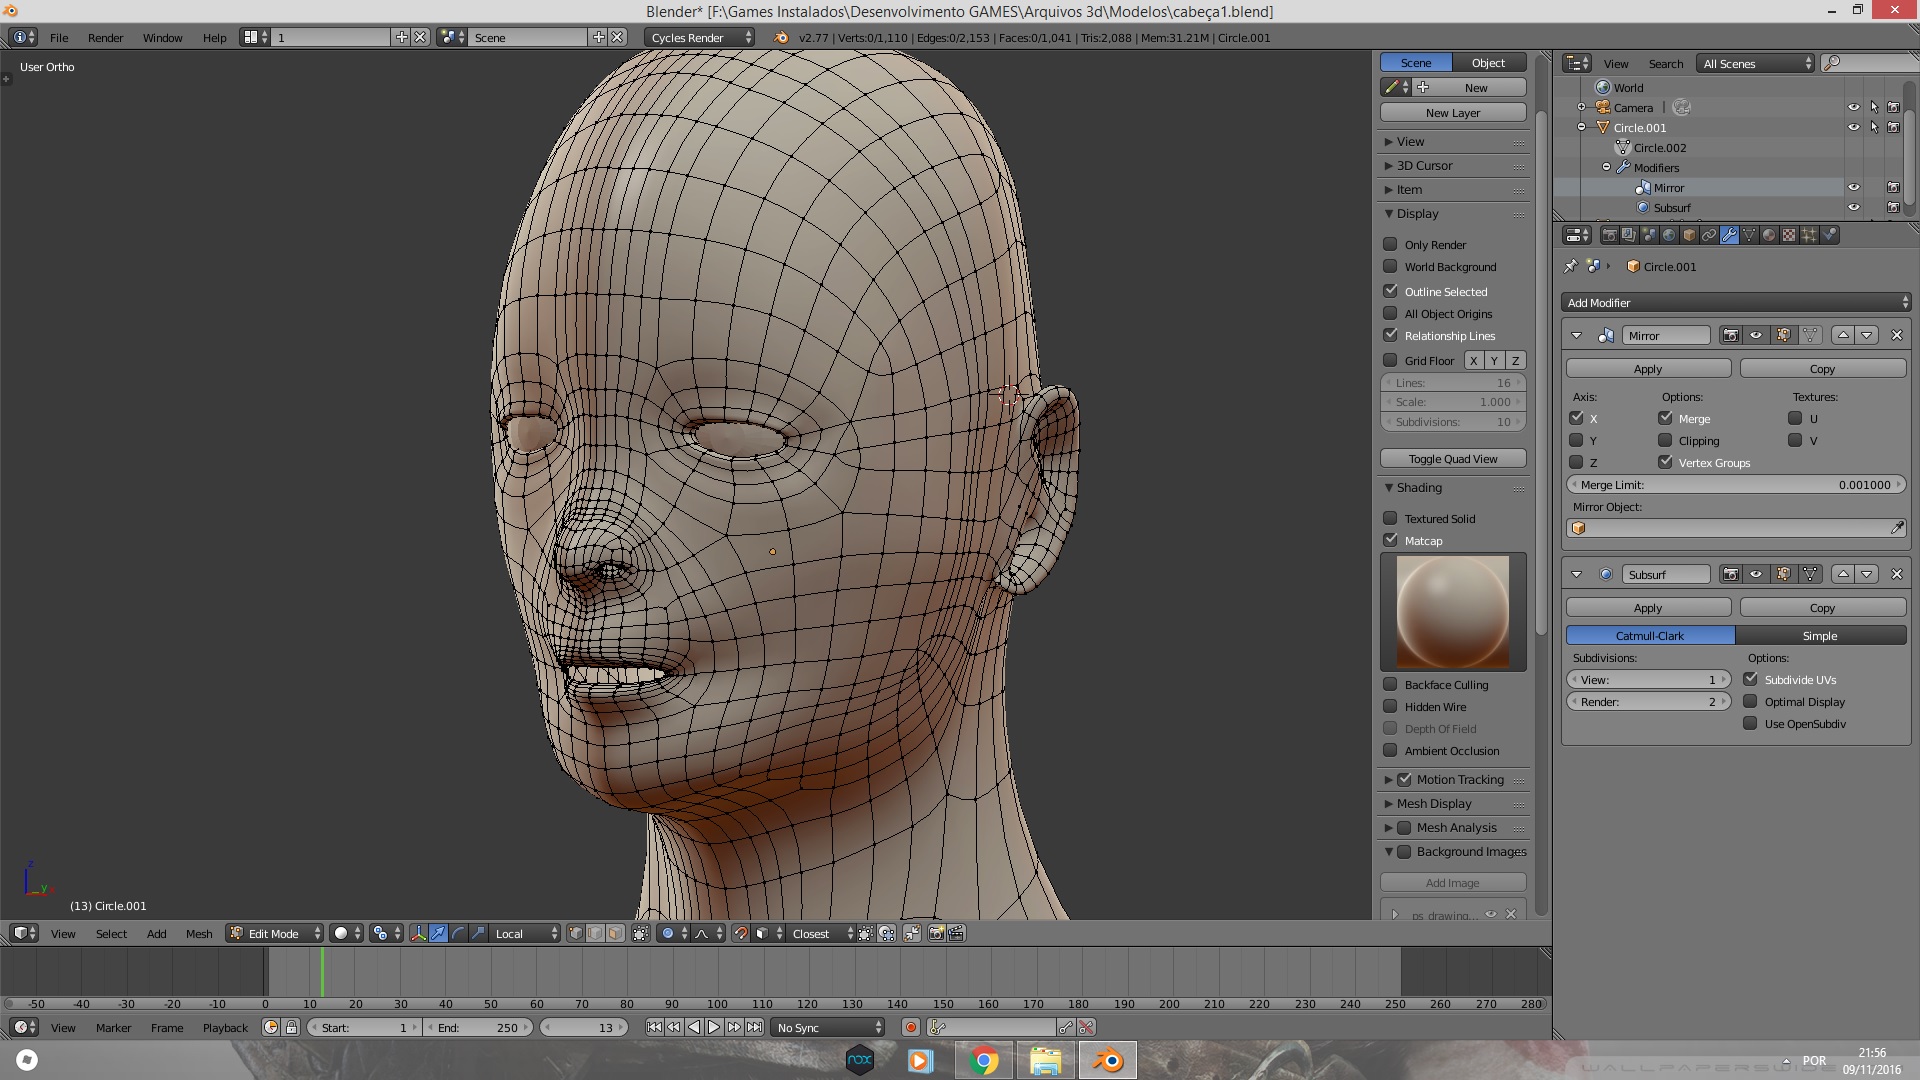Image resolution: width=1920 pixels, height=1080 pixels.
Task: Switch to vertex select mode
Action: point(576,933)
